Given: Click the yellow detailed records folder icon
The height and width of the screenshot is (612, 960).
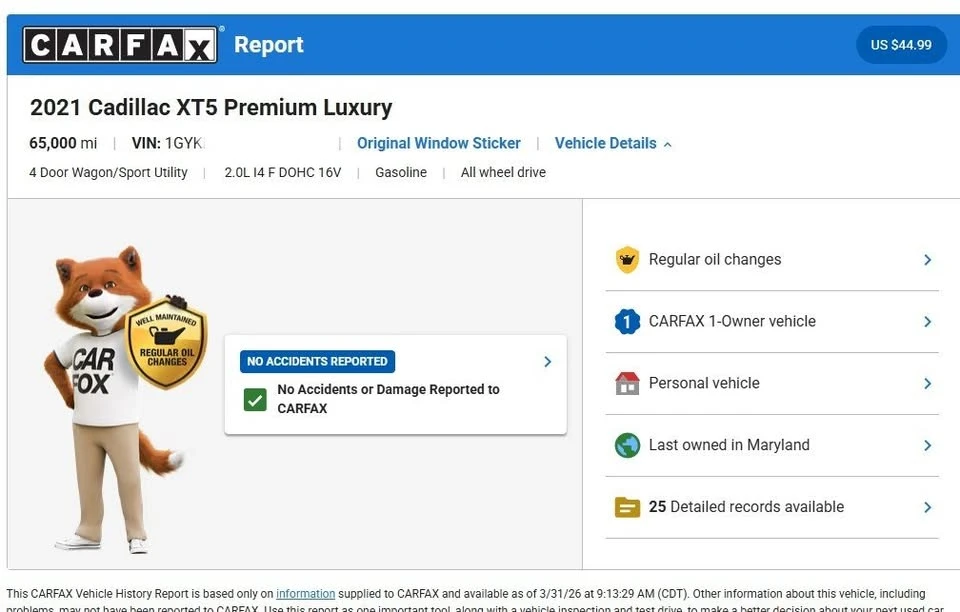Looking at the screenshot, I should coord(627,507).
